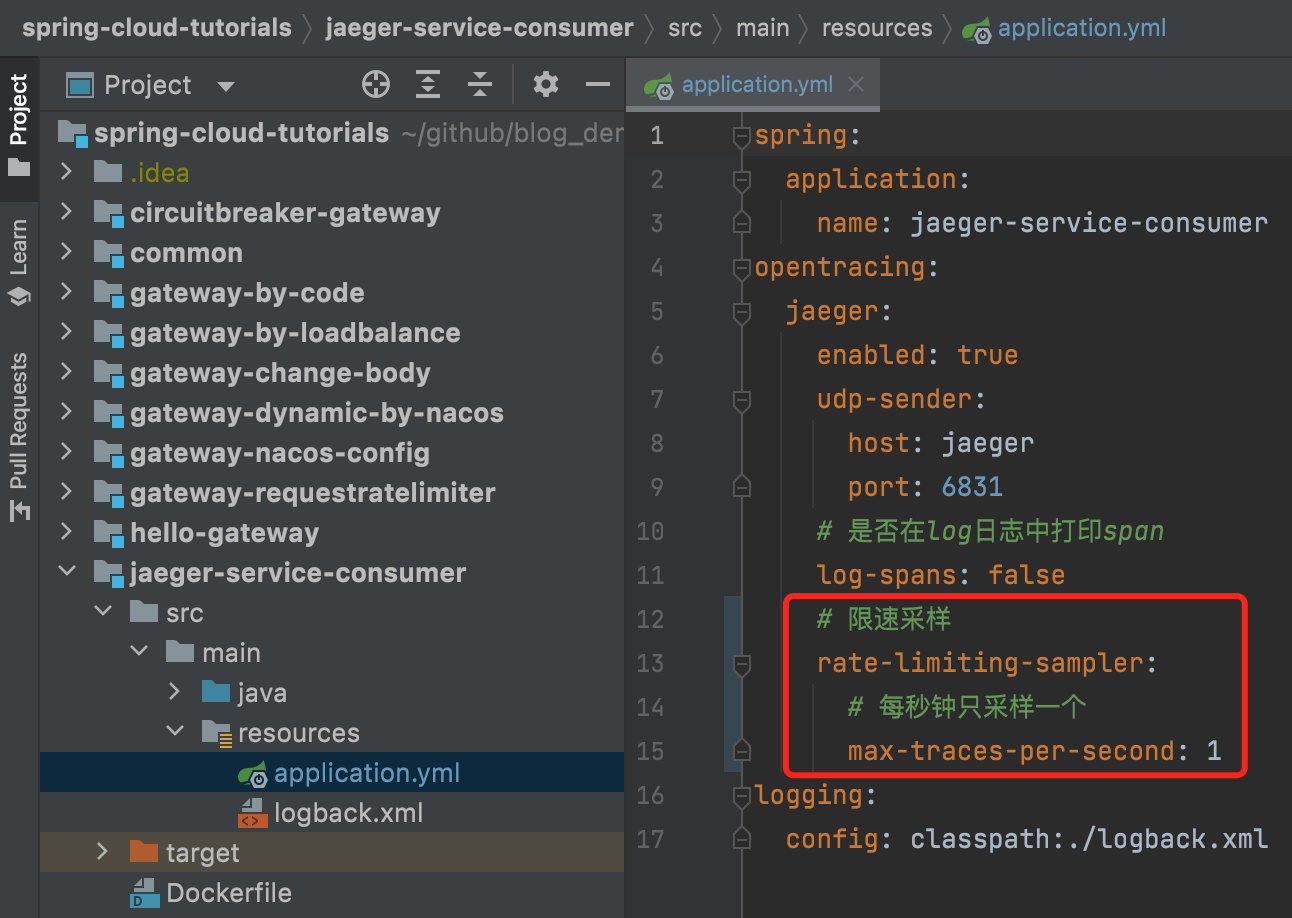Expand the java folder chevron
Screen dimensions: 1292x918
click(x=175, y=692)
